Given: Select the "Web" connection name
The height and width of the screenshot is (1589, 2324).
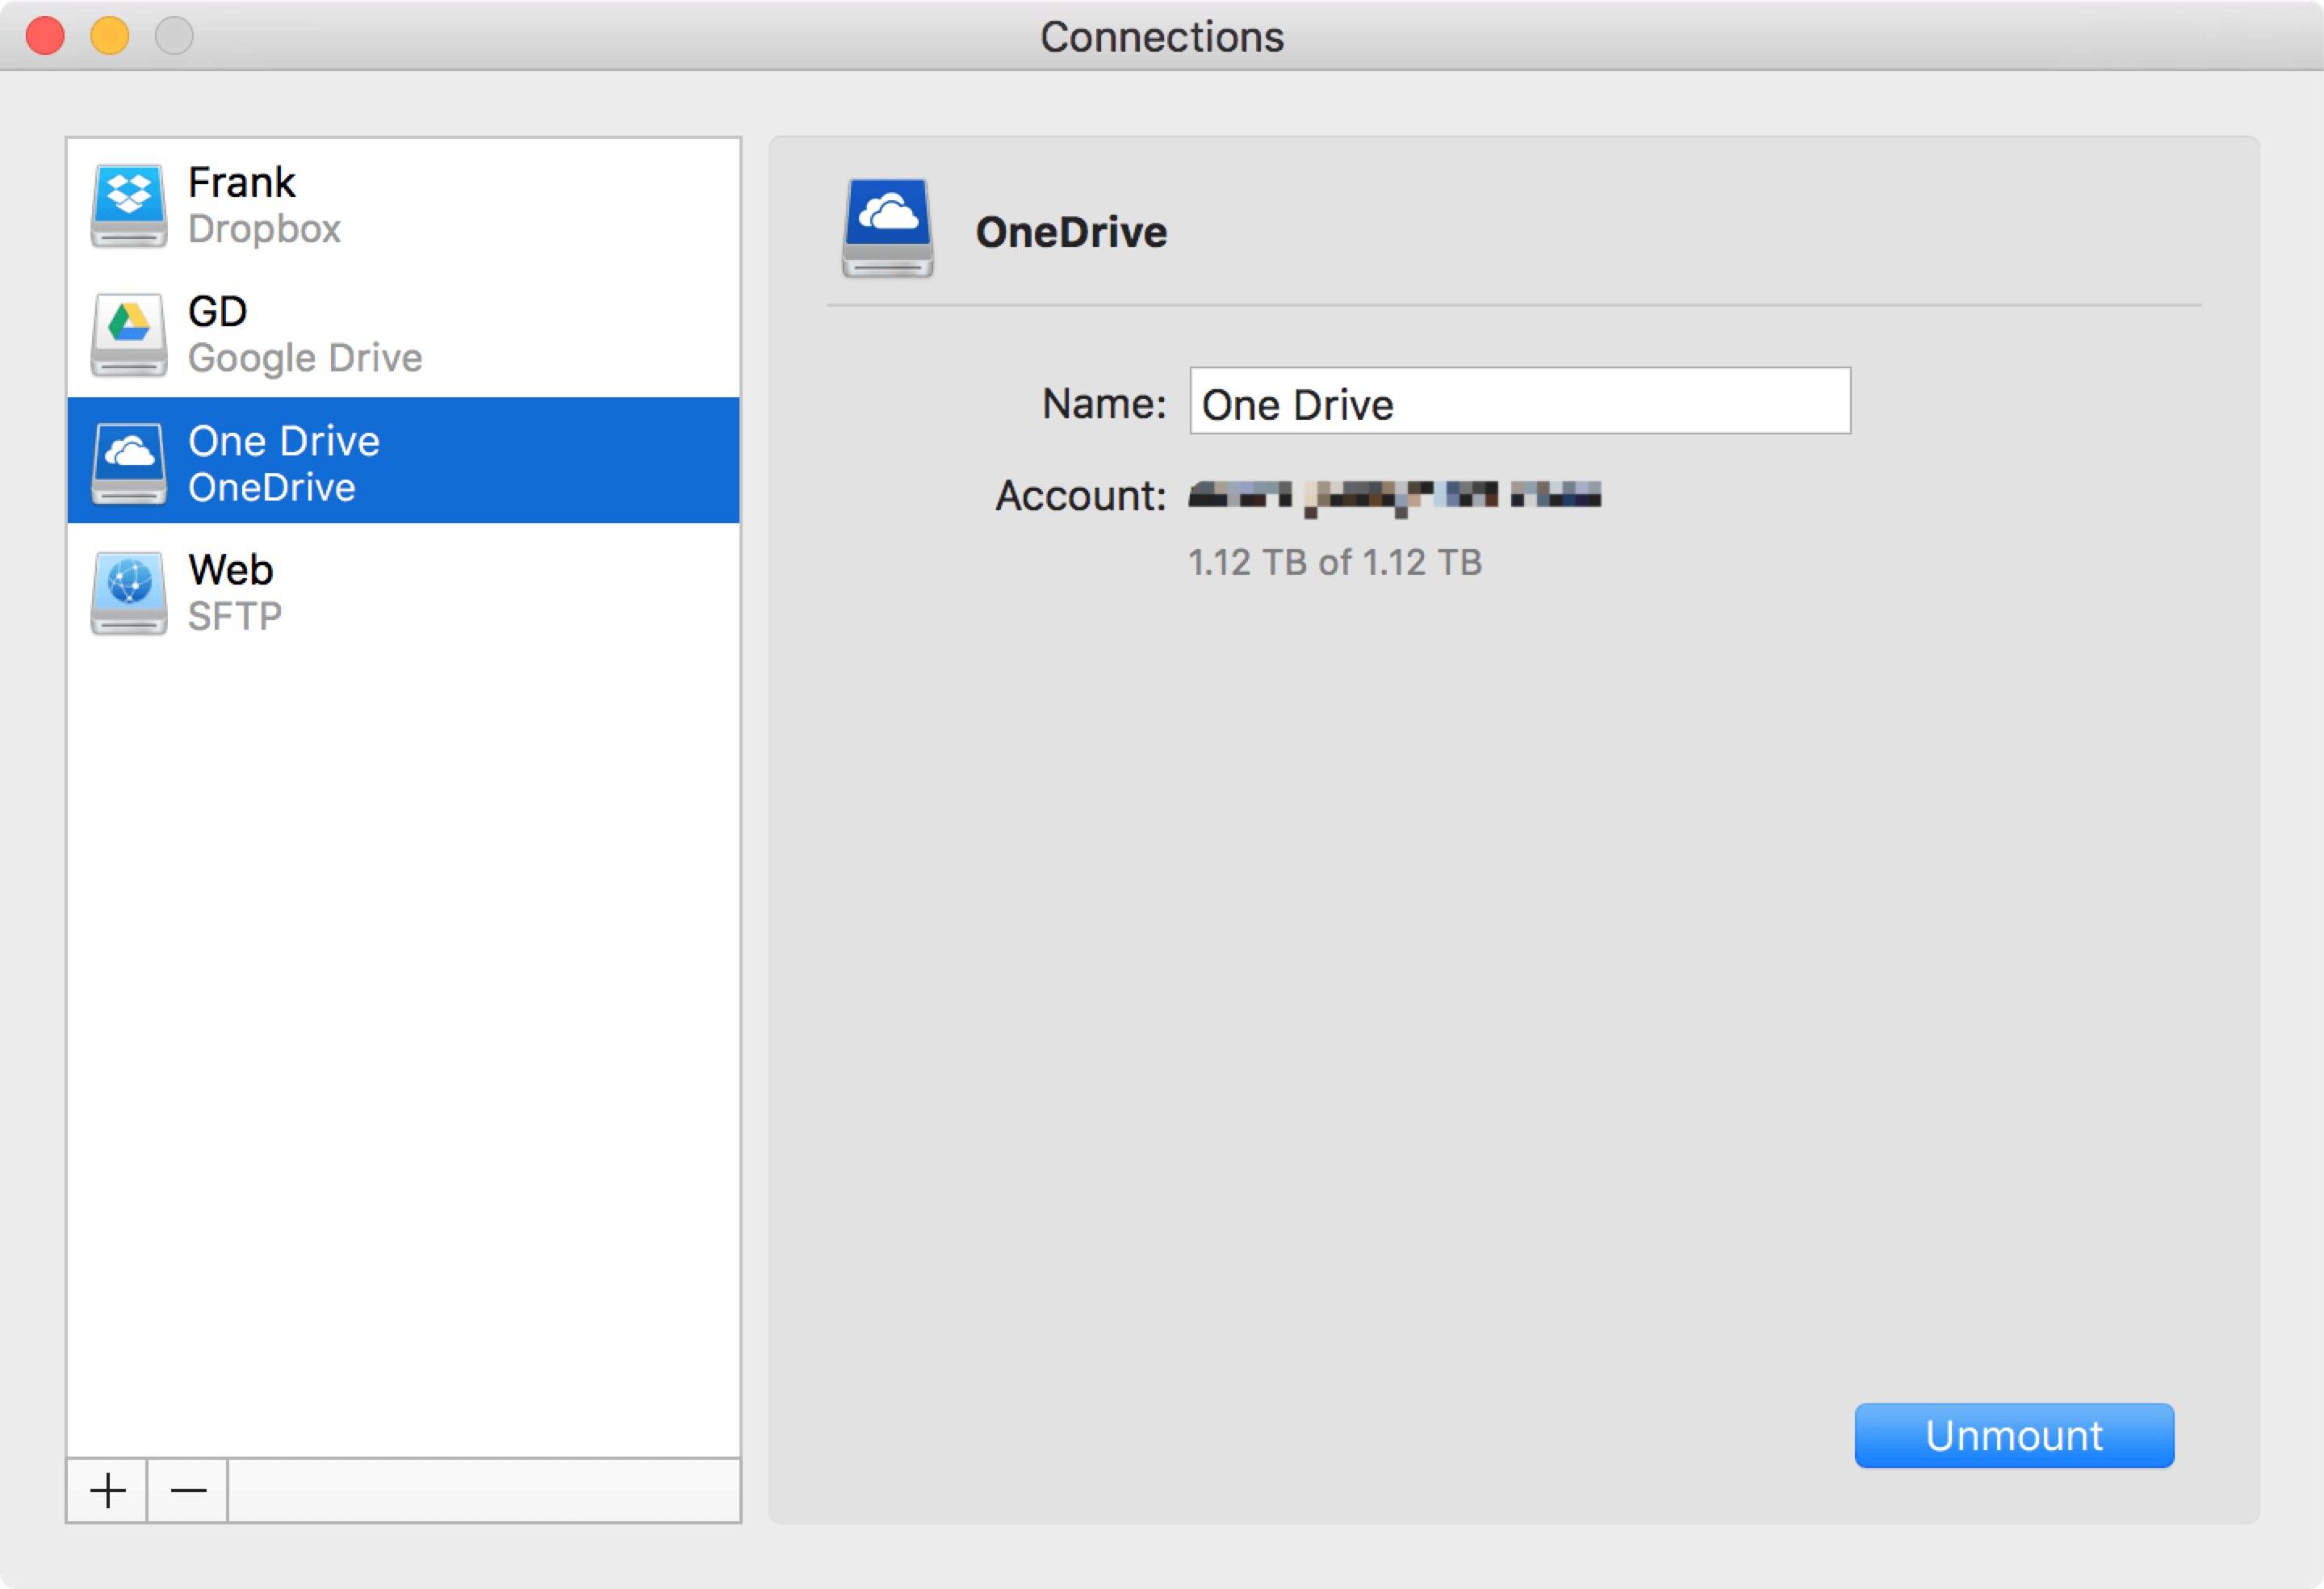Looking at the screenshot, I should point(231,569).
